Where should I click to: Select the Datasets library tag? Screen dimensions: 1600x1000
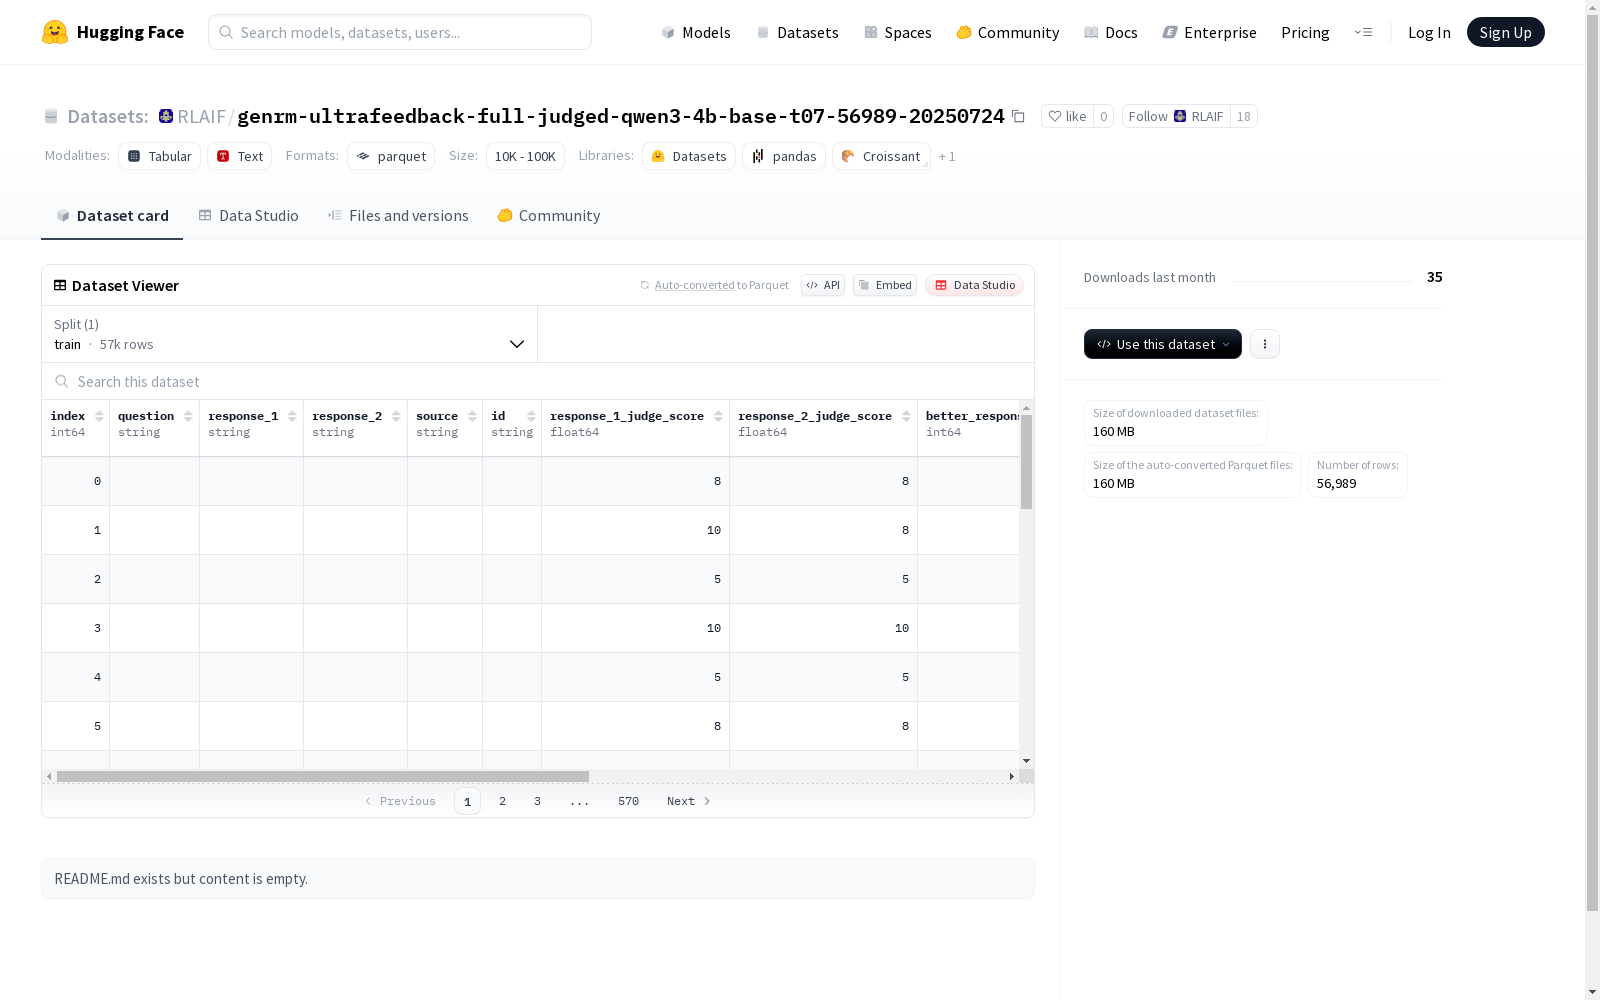tap(689, 156)
